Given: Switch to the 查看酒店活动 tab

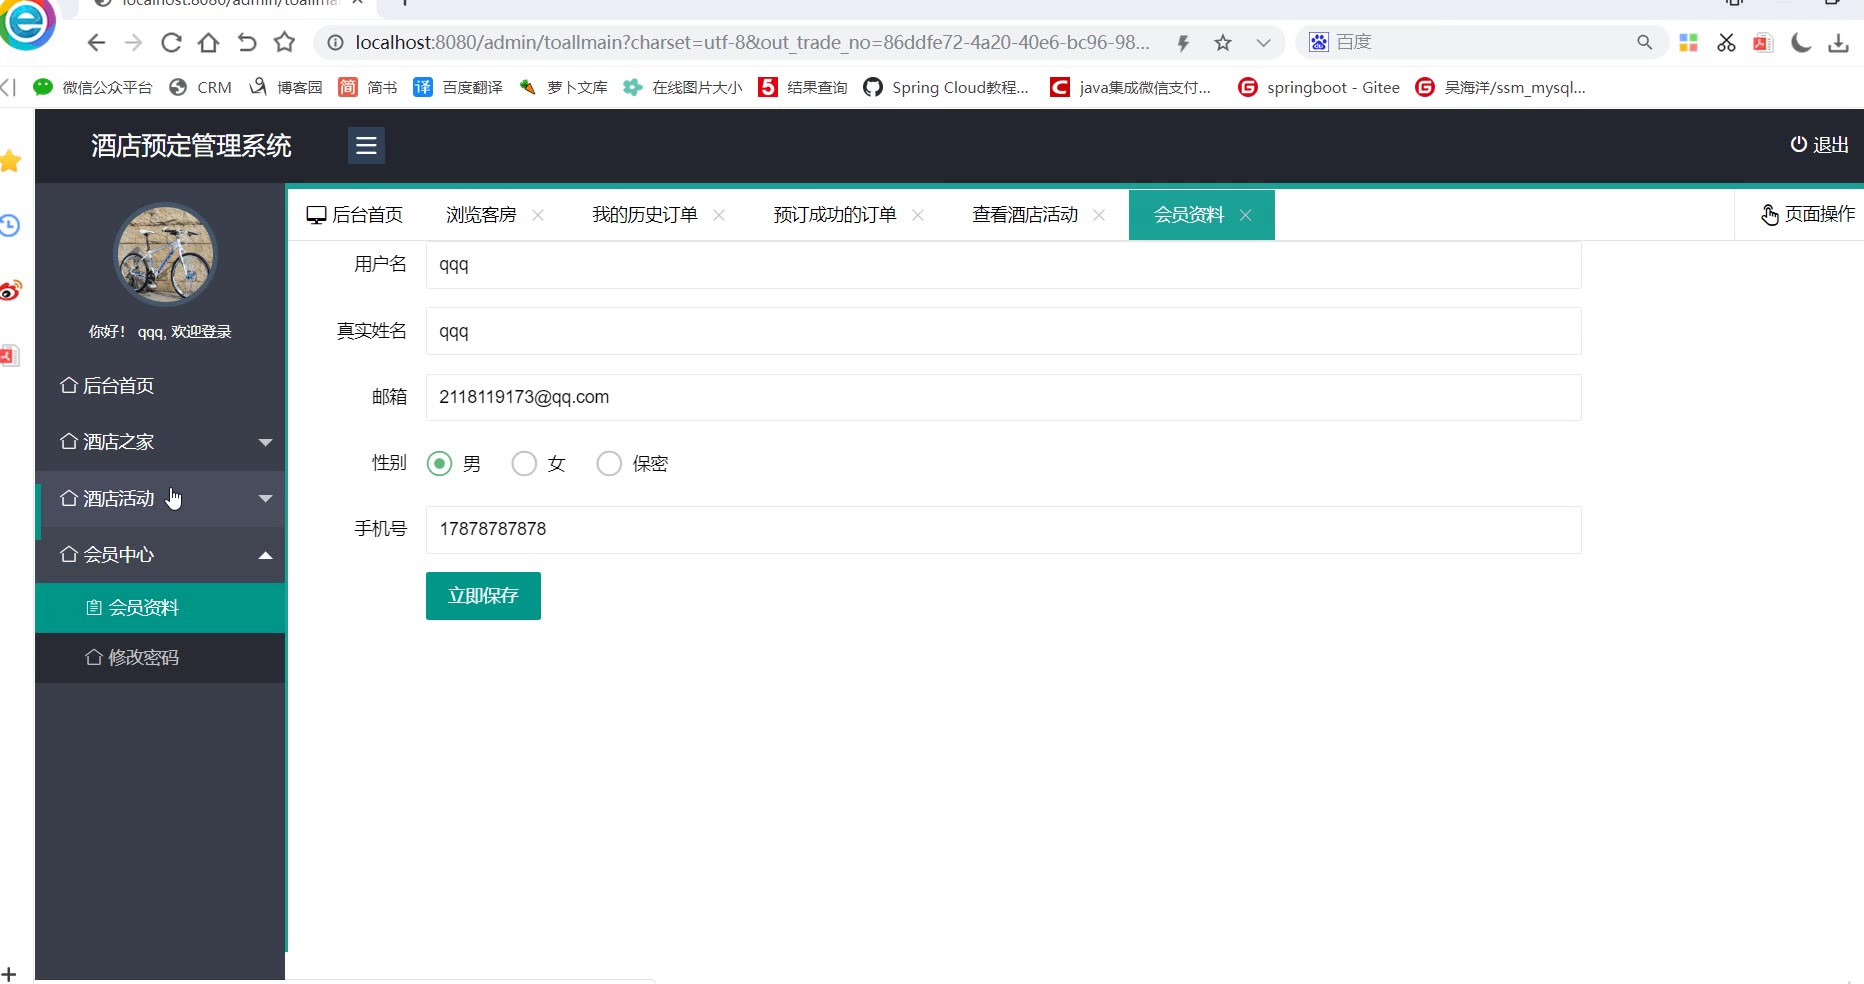Looking at the screenshot, I should [1025, 215].
